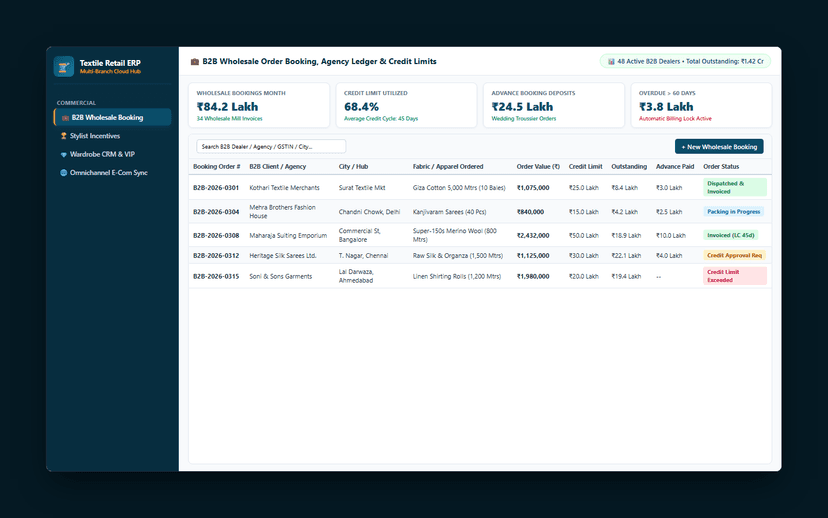Click the order value ₹2,432,000
Viewport: 828px width, 518px height.
click(x=533, y=236)
